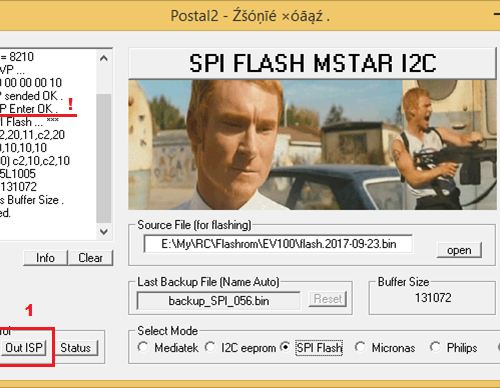The height and width of the screenshot is (388, 500).
Task: Open the Info log details
Action: (x=45, y=258)
